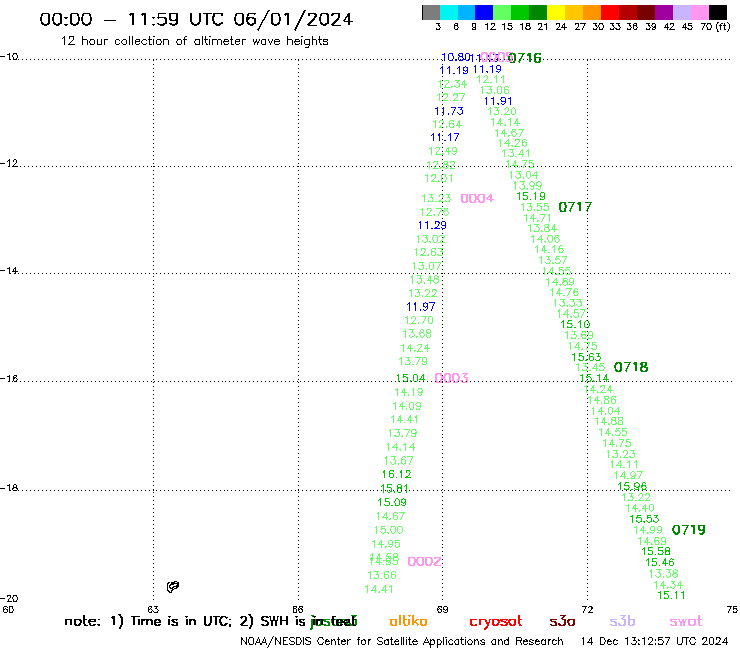740x650 pixels.
Task: Click the longitude axis label 66
Action: [297, 609]
